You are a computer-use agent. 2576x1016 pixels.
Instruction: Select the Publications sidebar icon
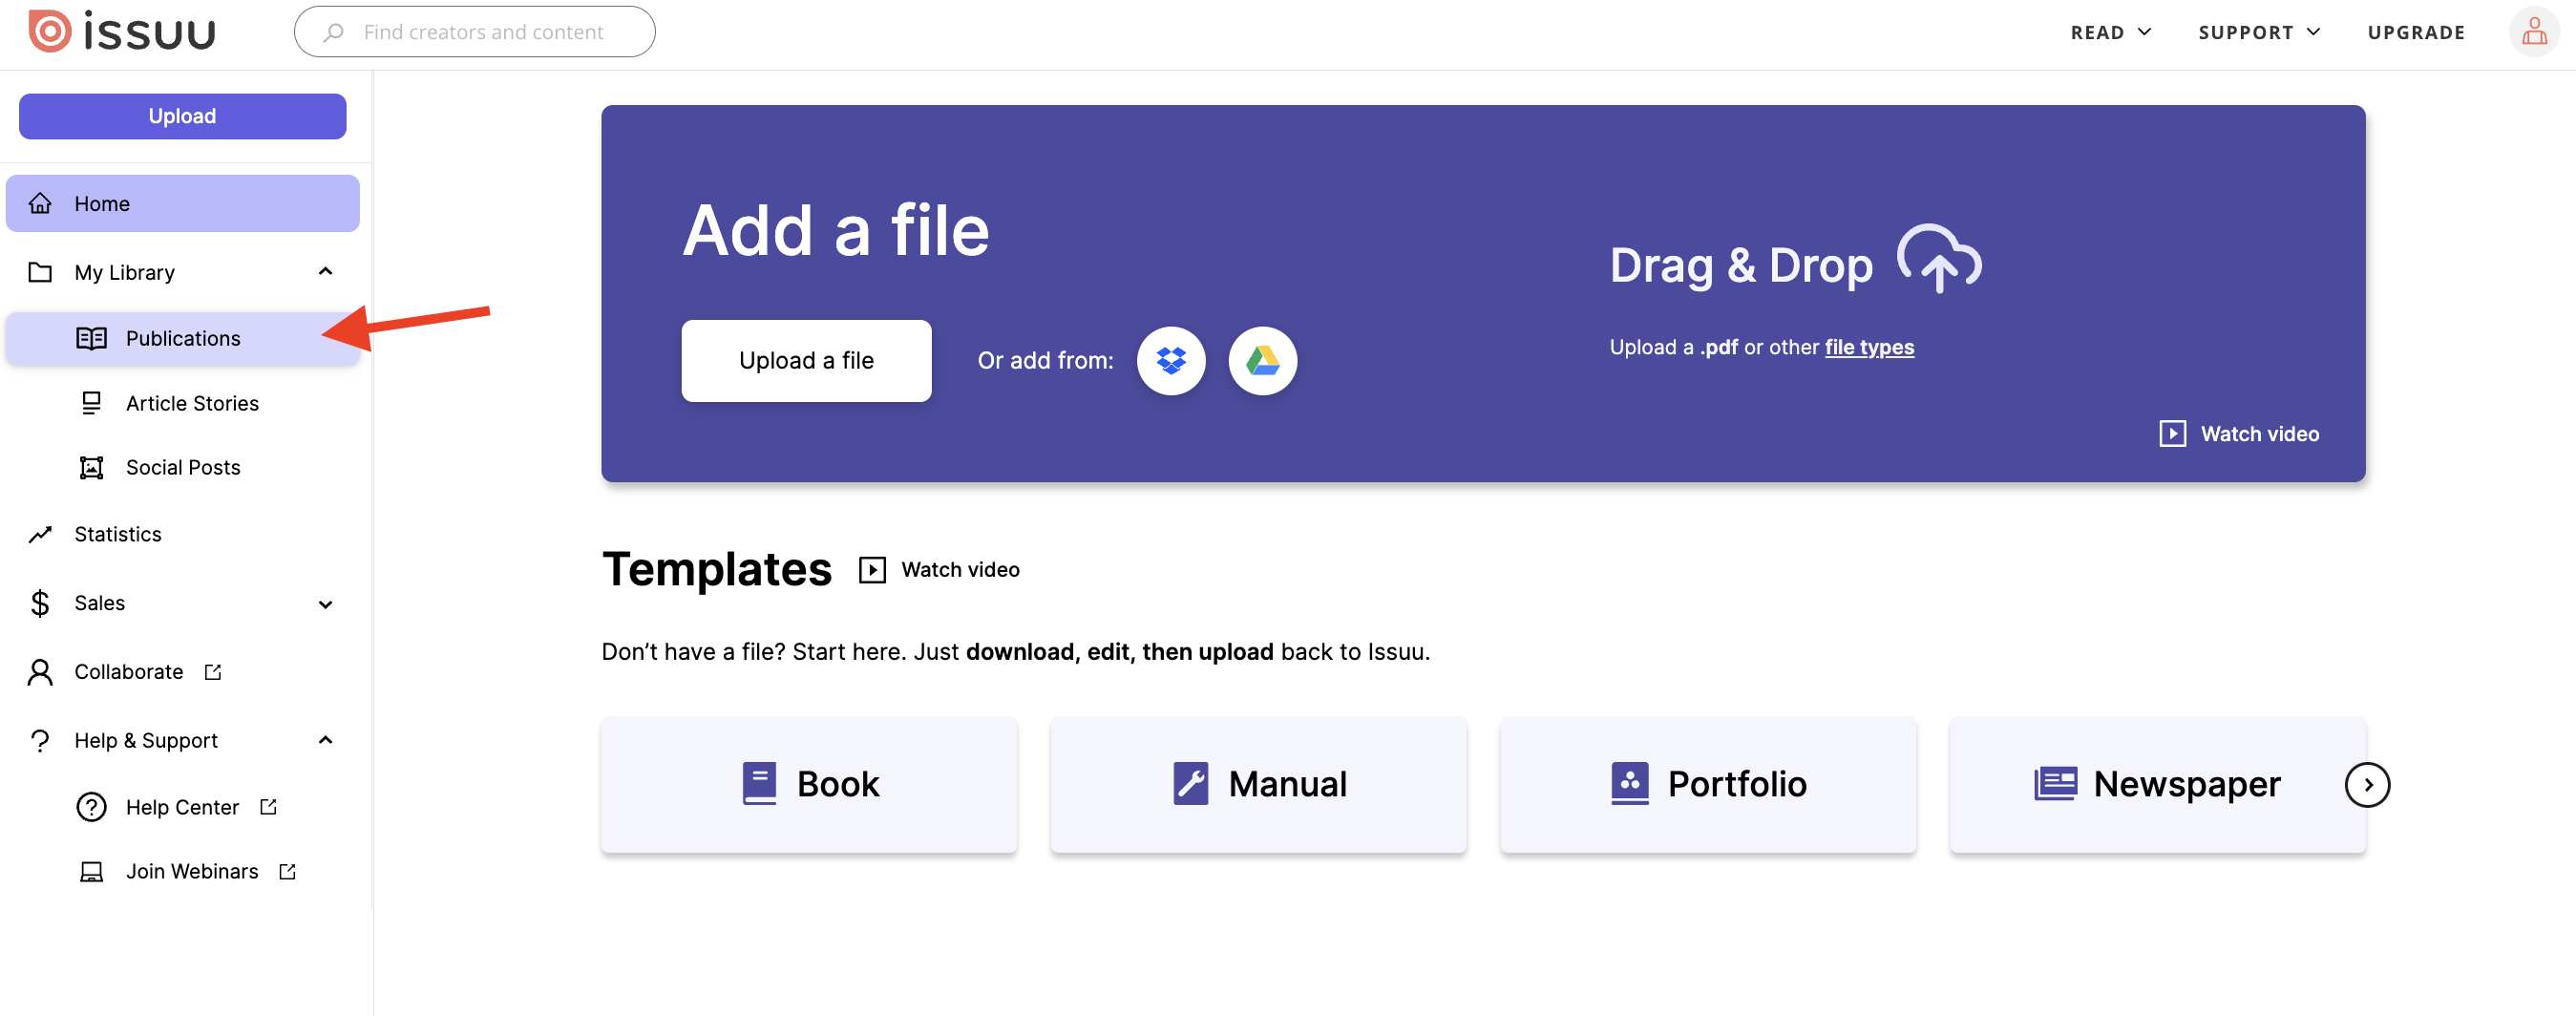pyautogui.click(x=91, y=338)
